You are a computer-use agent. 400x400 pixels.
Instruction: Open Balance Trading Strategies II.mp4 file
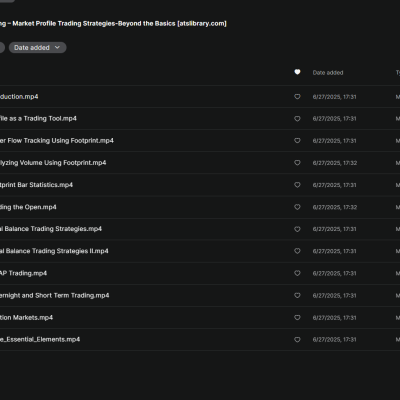[x=54, y=251]
